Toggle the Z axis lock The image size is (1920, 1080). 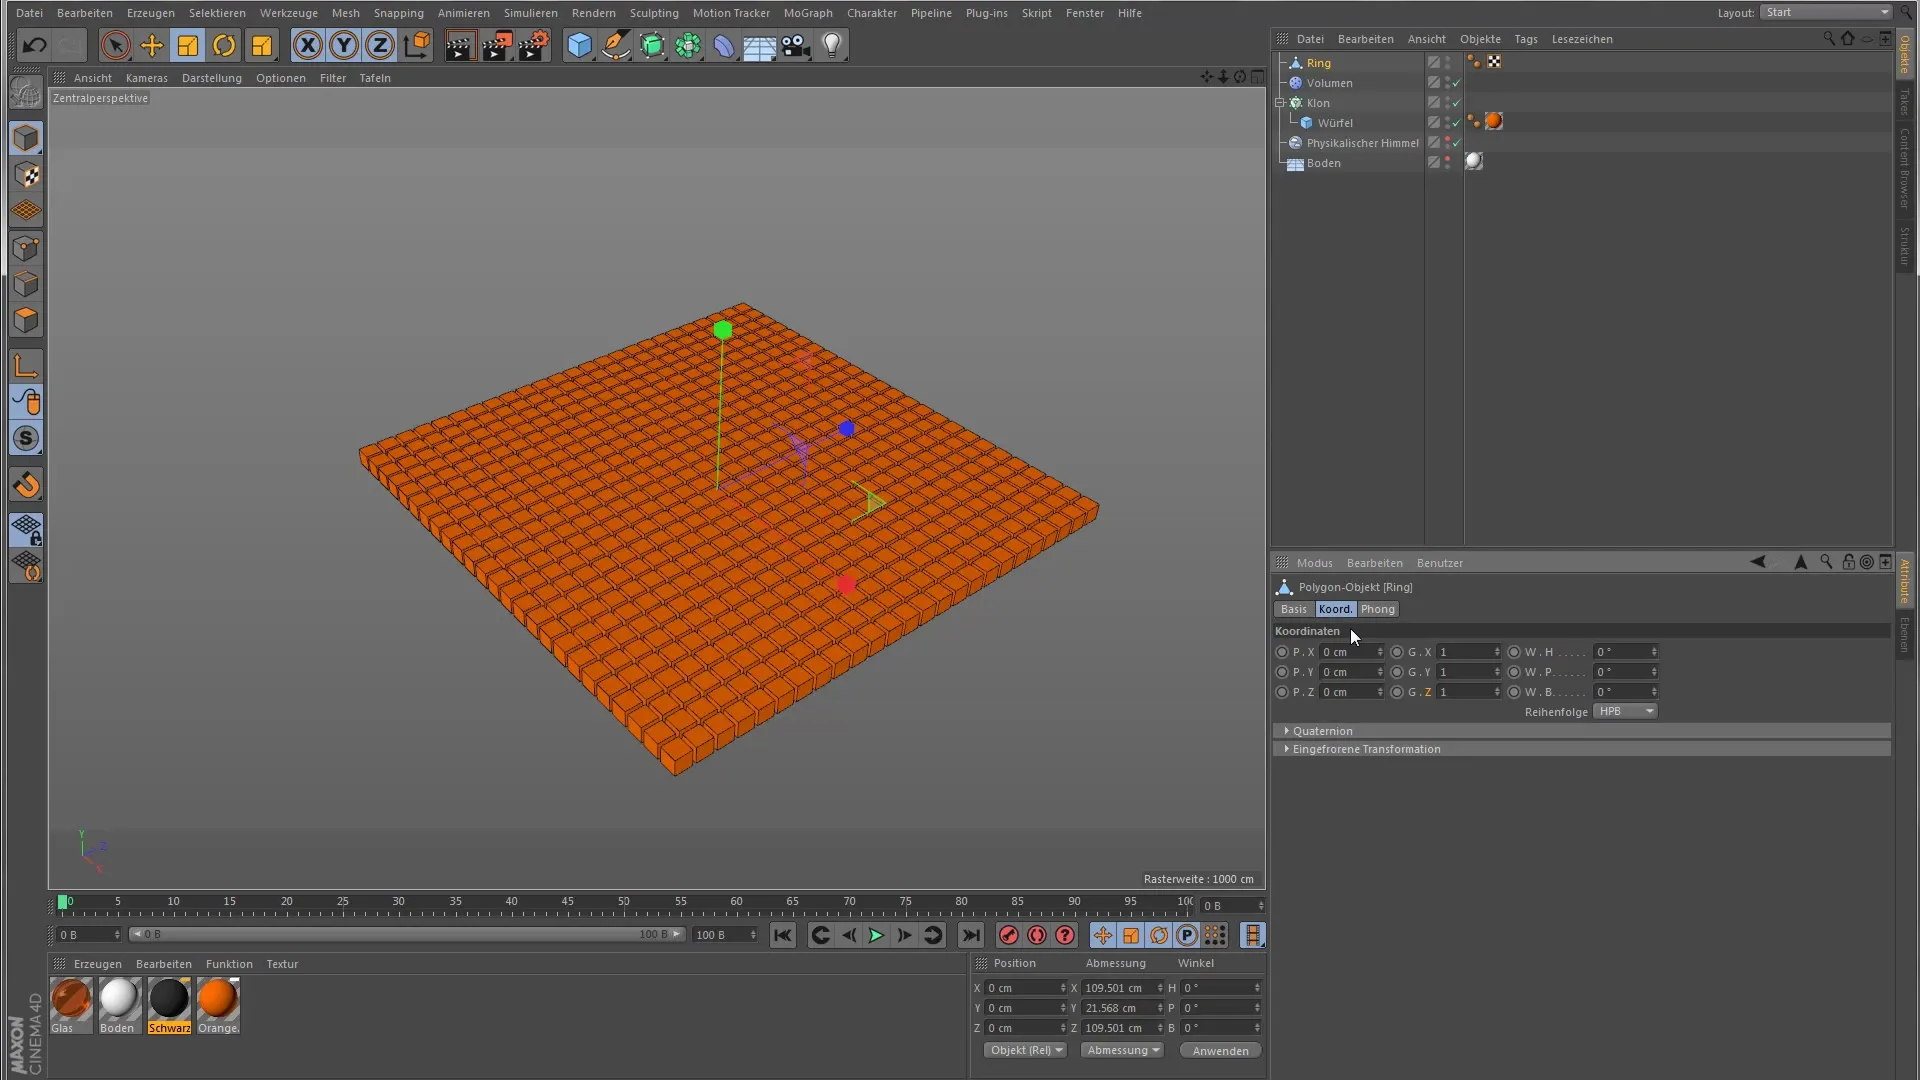(x=380, y=45)
